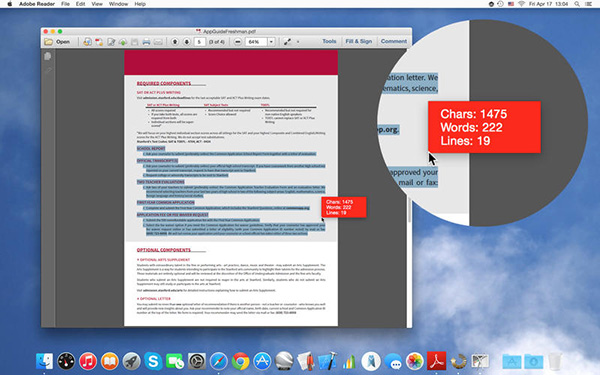
Task: Open the zoom percentage dropdown arrow
Action: [x=271, y=42]
